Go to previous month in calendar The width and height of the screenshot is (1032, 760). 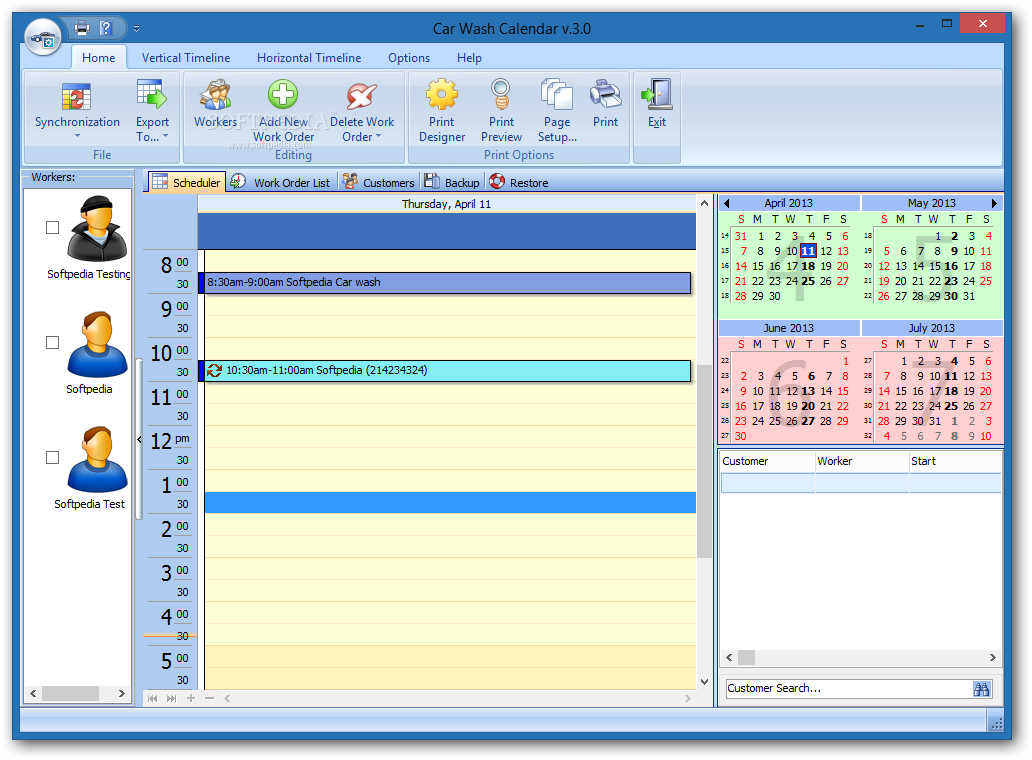tap(727, 203)
